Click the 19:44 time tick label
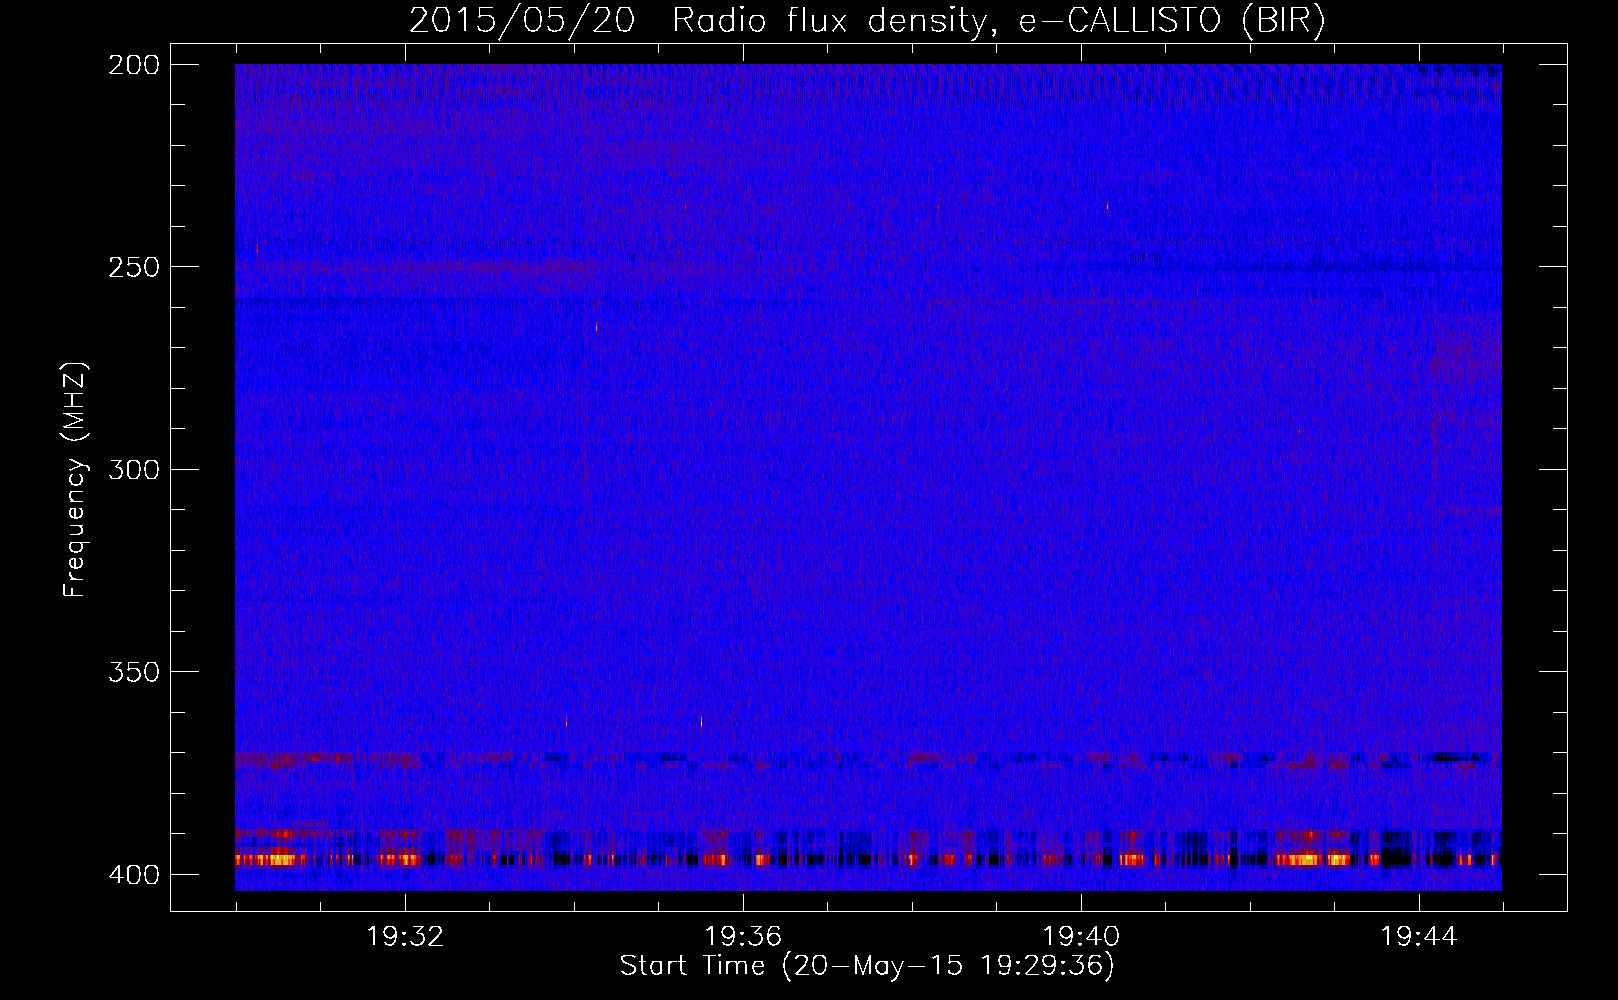1618x1000 pixels. coord(1419,937)
